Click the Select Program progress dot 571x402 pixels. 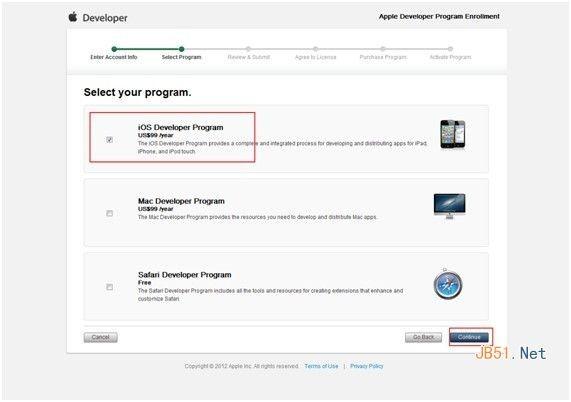click(181, 49)
